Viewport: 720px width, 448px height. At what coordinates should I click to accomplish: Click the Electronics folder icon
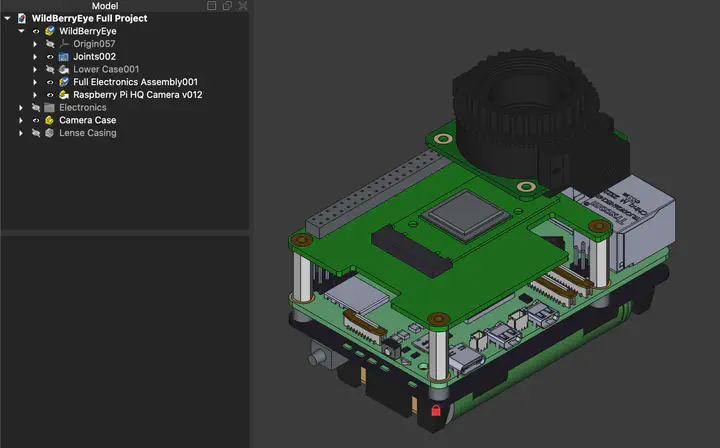49,107
